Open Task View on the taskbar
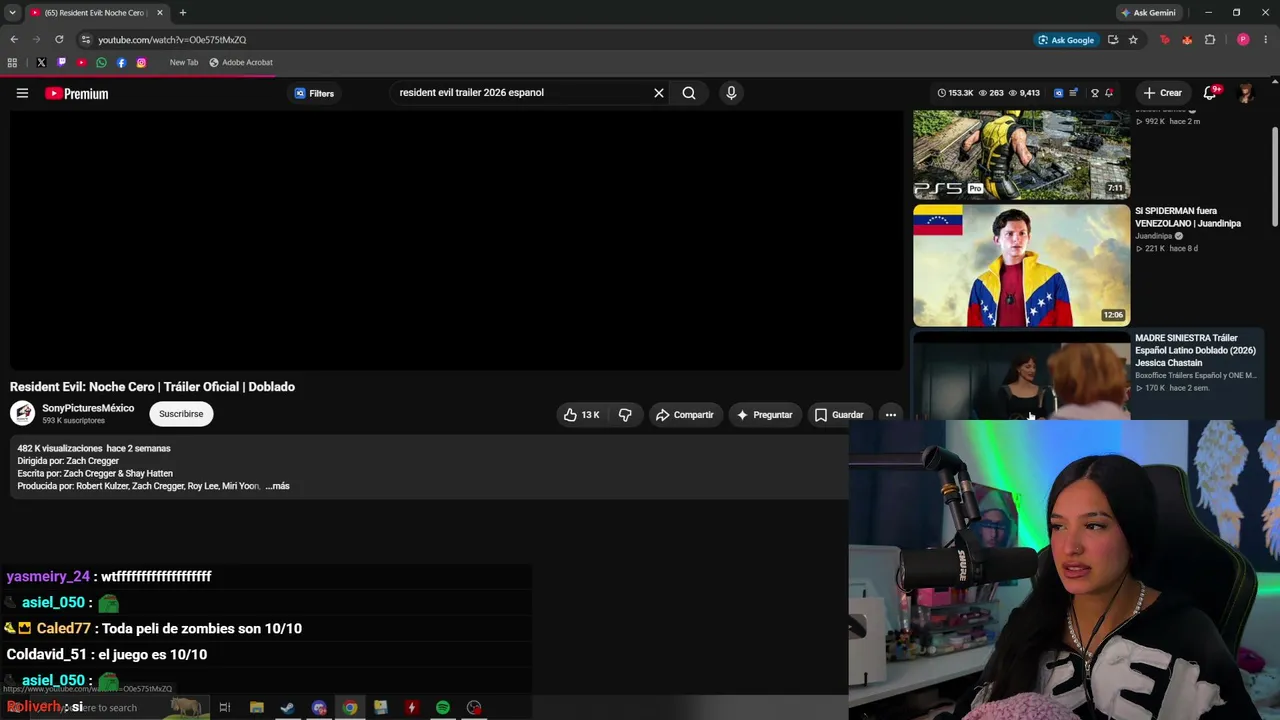This screenshot has width=1280, height=720. (x=225, y=708)
